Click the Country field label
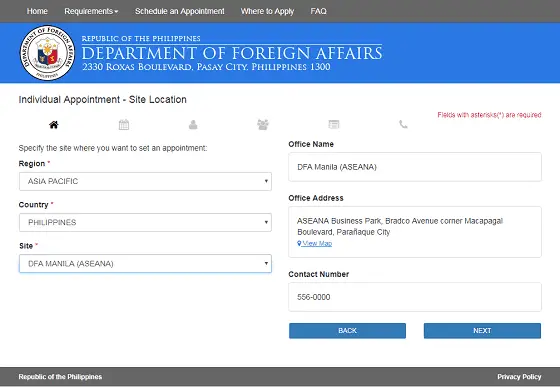This screenshot has height=387, width=560. [33, 205]
